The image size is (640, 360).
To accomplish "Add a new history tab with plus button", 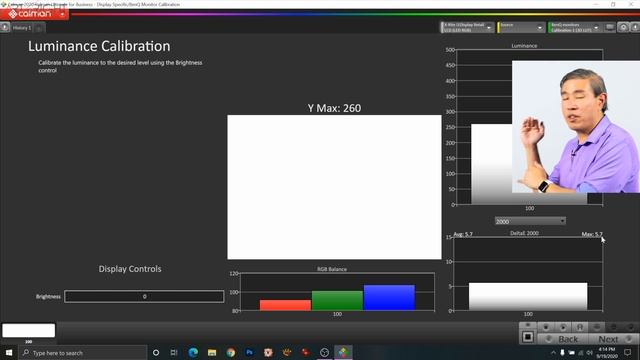I will (38, 28).
